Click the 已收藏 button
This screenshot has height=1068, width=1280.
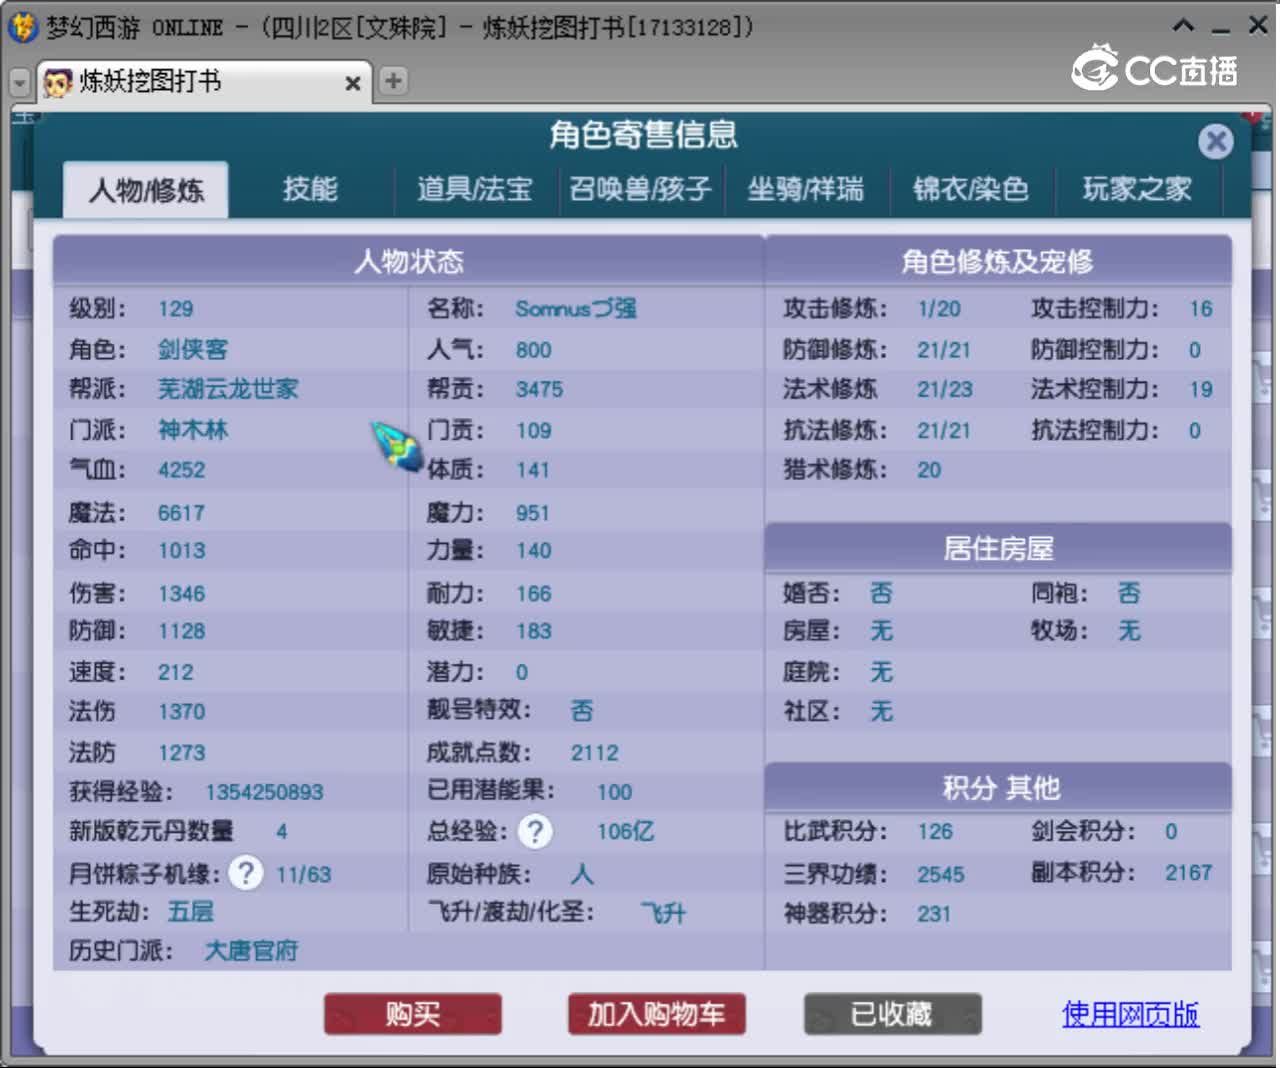point(892,1014)
